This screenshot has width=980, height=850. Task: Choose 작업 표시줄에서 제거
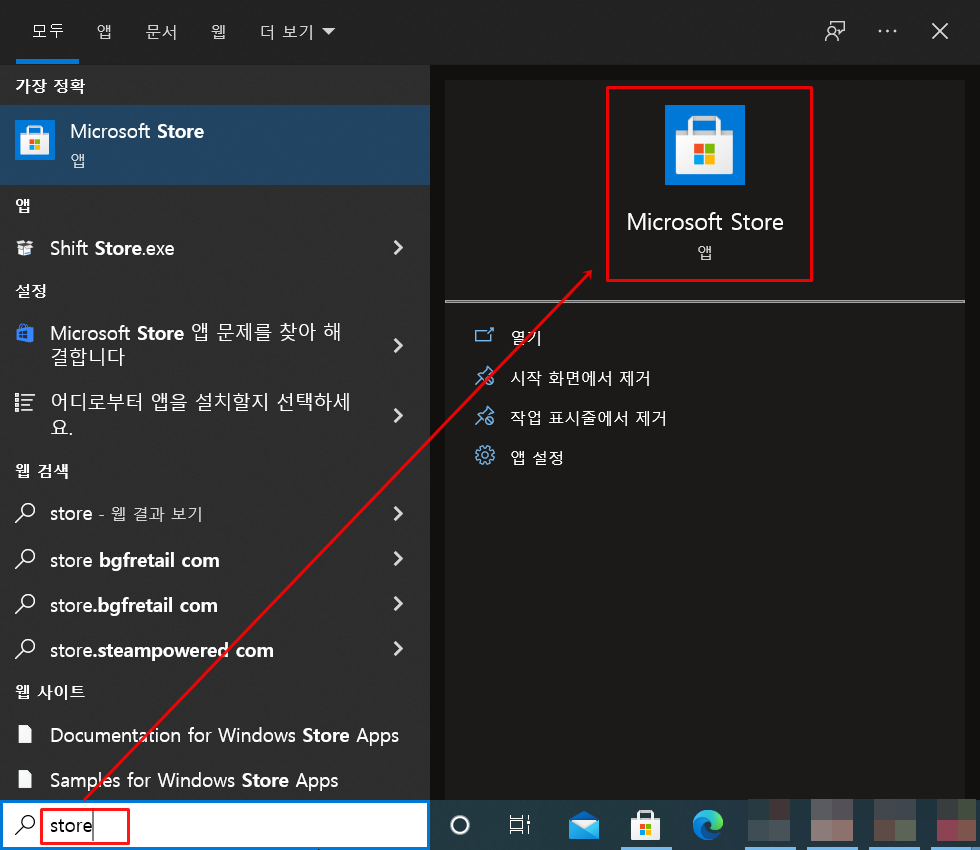588,418
